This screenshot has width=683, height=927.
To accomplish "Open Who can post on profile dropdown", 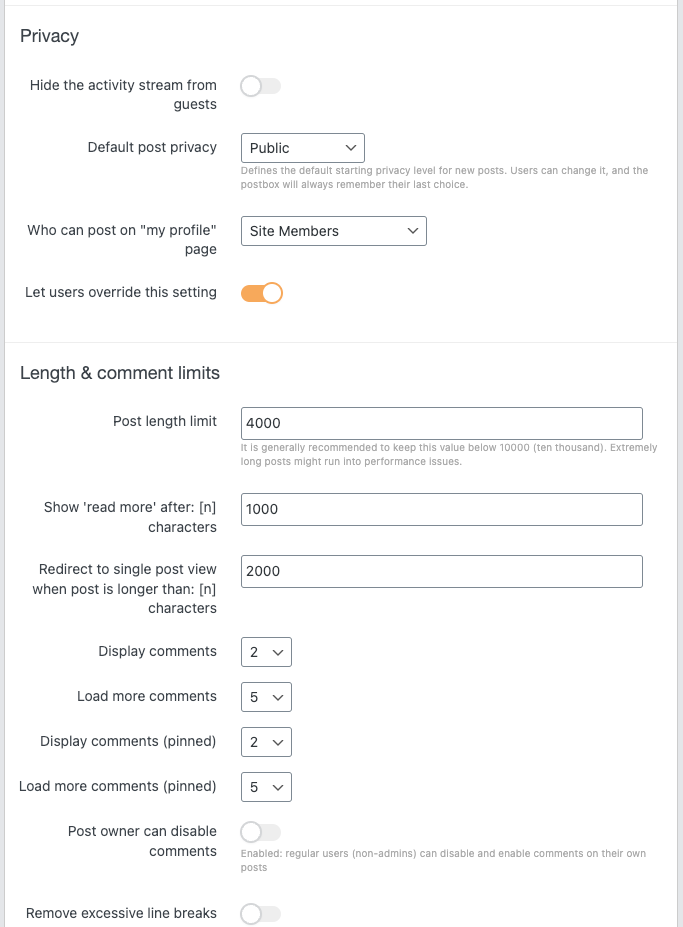I will (333, 231).
